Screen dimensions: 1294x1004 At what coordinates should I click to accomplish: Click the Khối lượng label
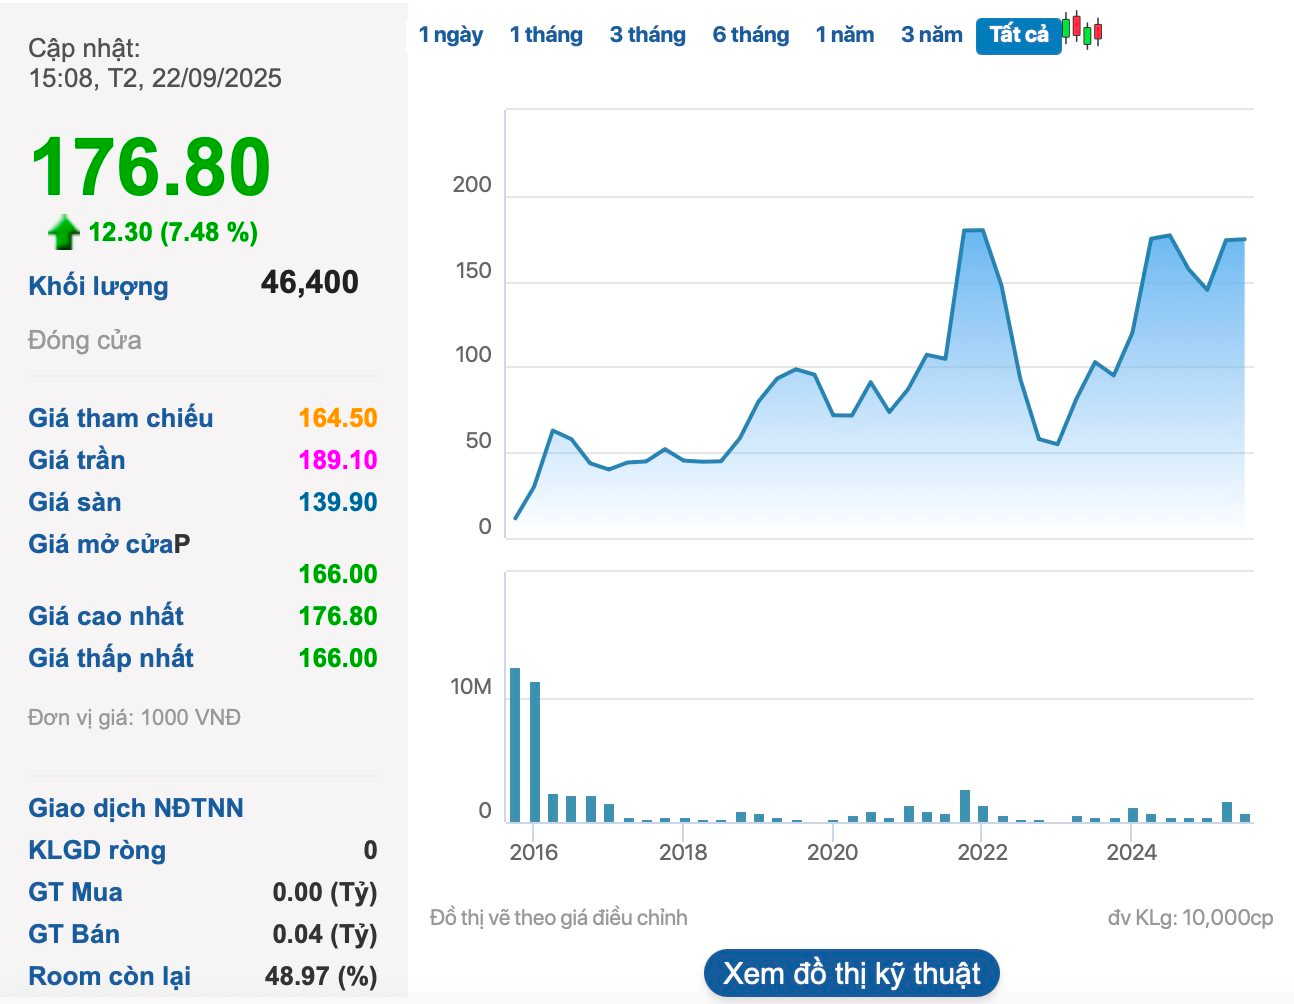pos(98,286)
